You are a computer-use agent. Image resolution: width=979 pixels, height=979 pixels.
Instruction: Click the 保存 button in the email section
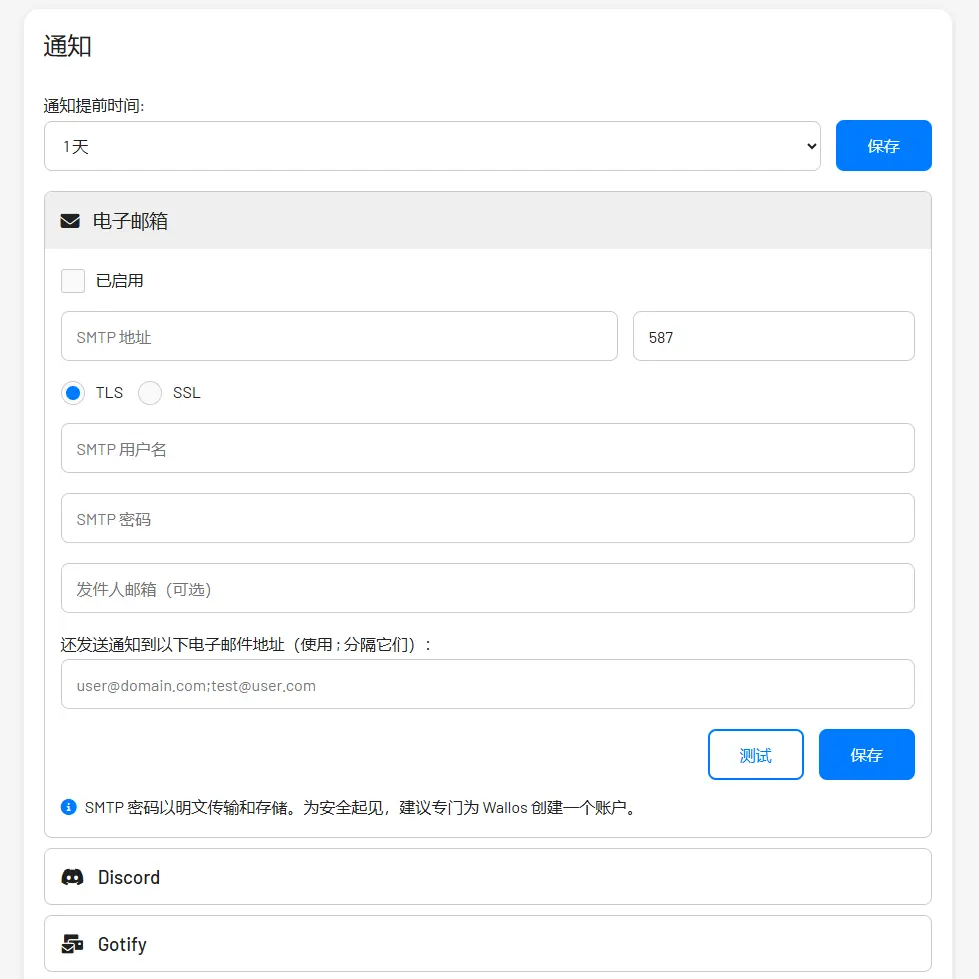(x=866, y=754)
